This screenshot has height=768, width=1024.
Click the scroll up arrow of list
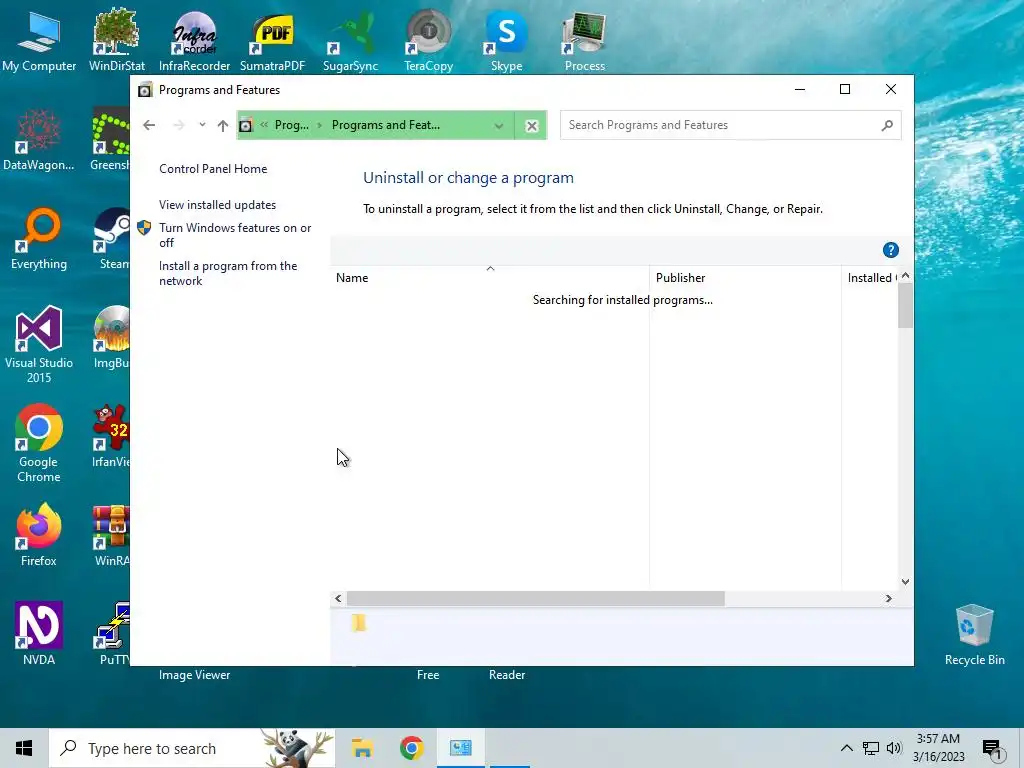click(905, 276)
